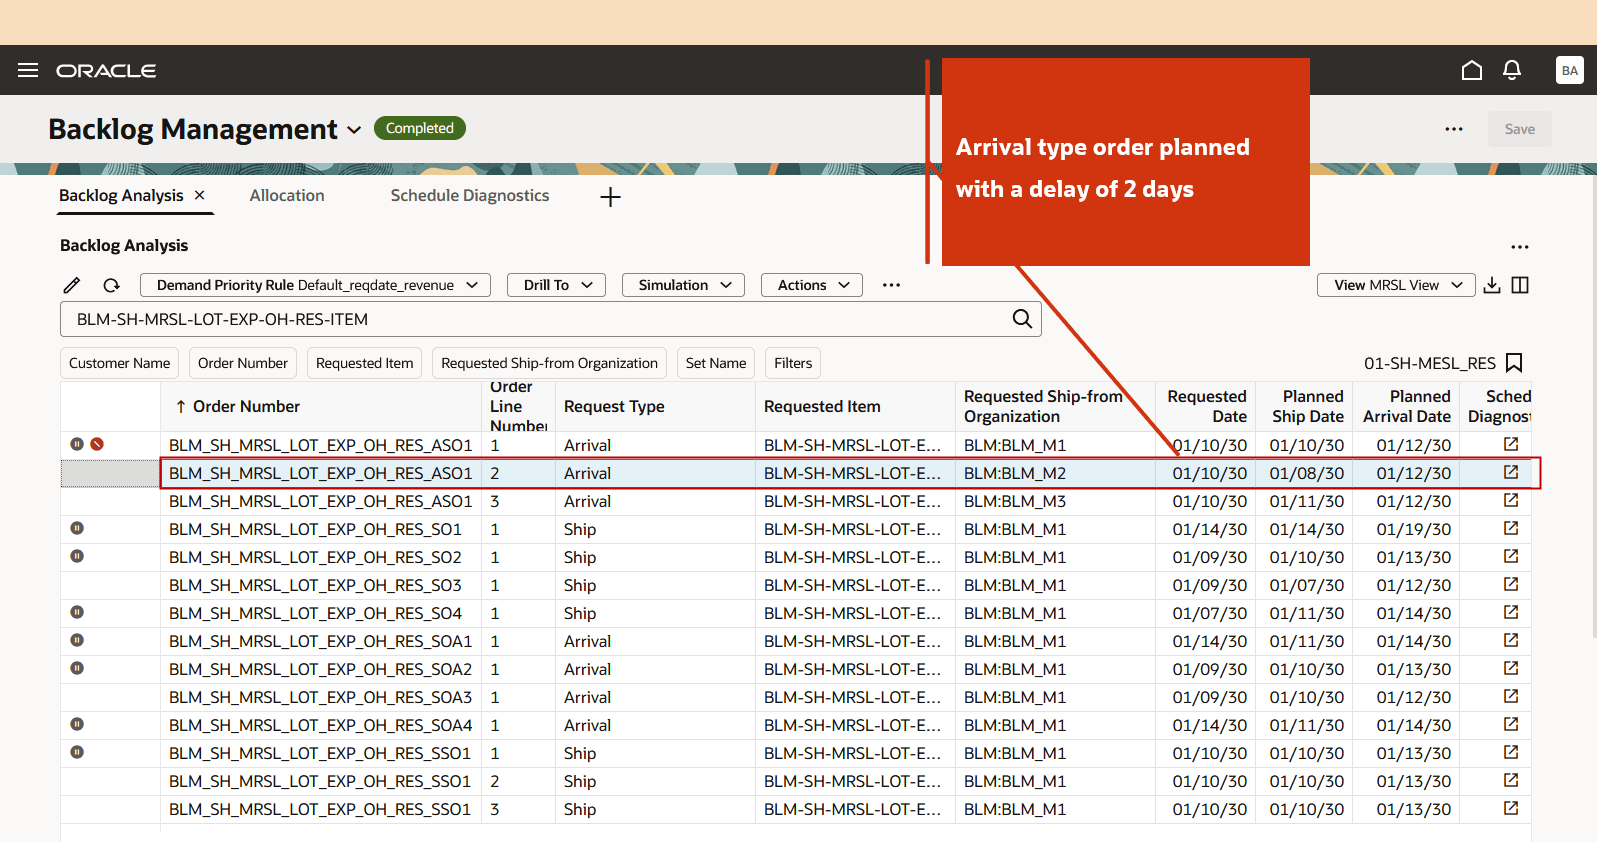Open the Filters chip
This screenshot has height=842, width=1597.
[x=793, y=363]
